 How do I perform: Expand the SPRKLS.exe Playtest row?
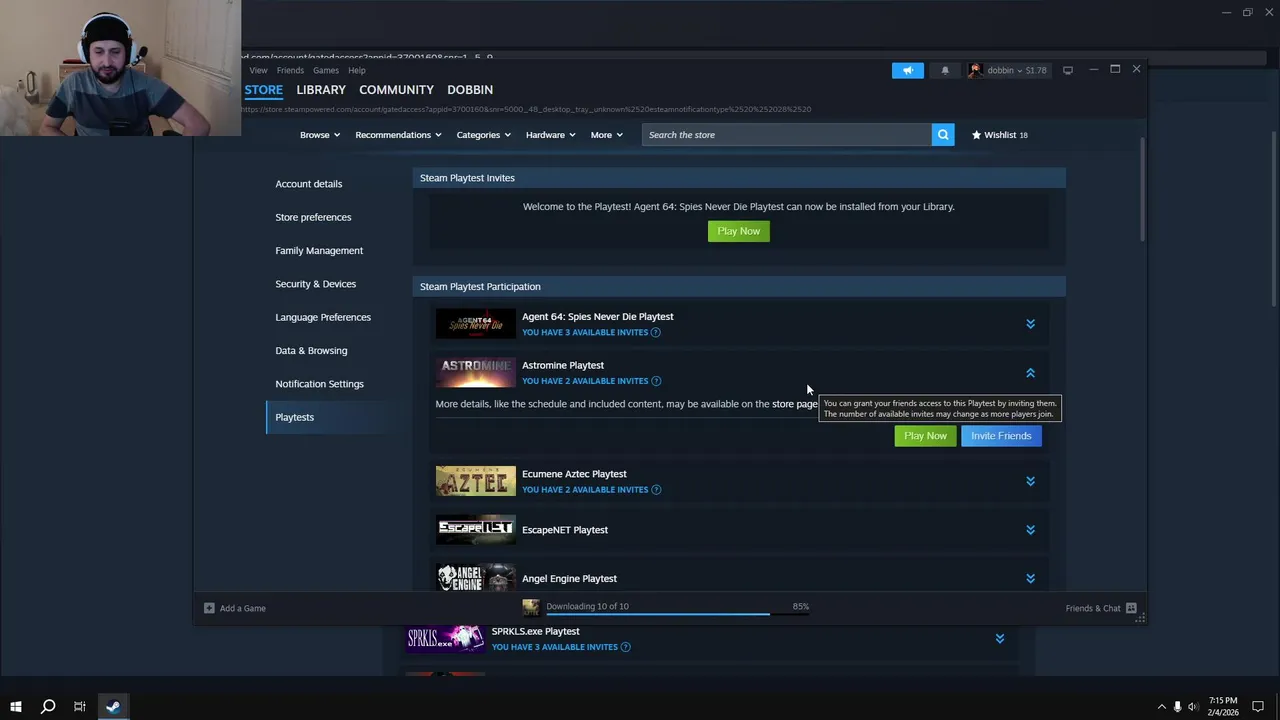[999, 638]
